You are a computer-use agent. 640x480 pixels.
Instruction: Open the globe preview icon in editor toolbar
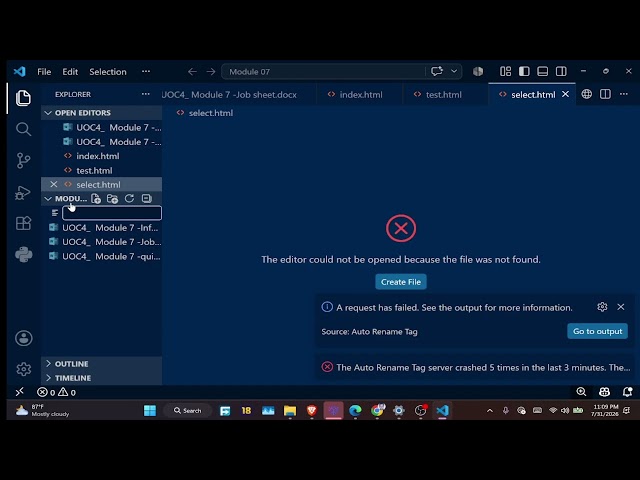click(587, 94)
